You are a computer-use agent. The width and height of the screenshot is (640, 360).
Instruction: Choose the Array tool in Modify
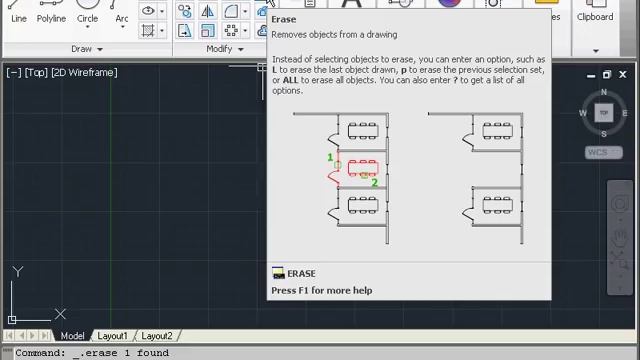pos(231,31)
